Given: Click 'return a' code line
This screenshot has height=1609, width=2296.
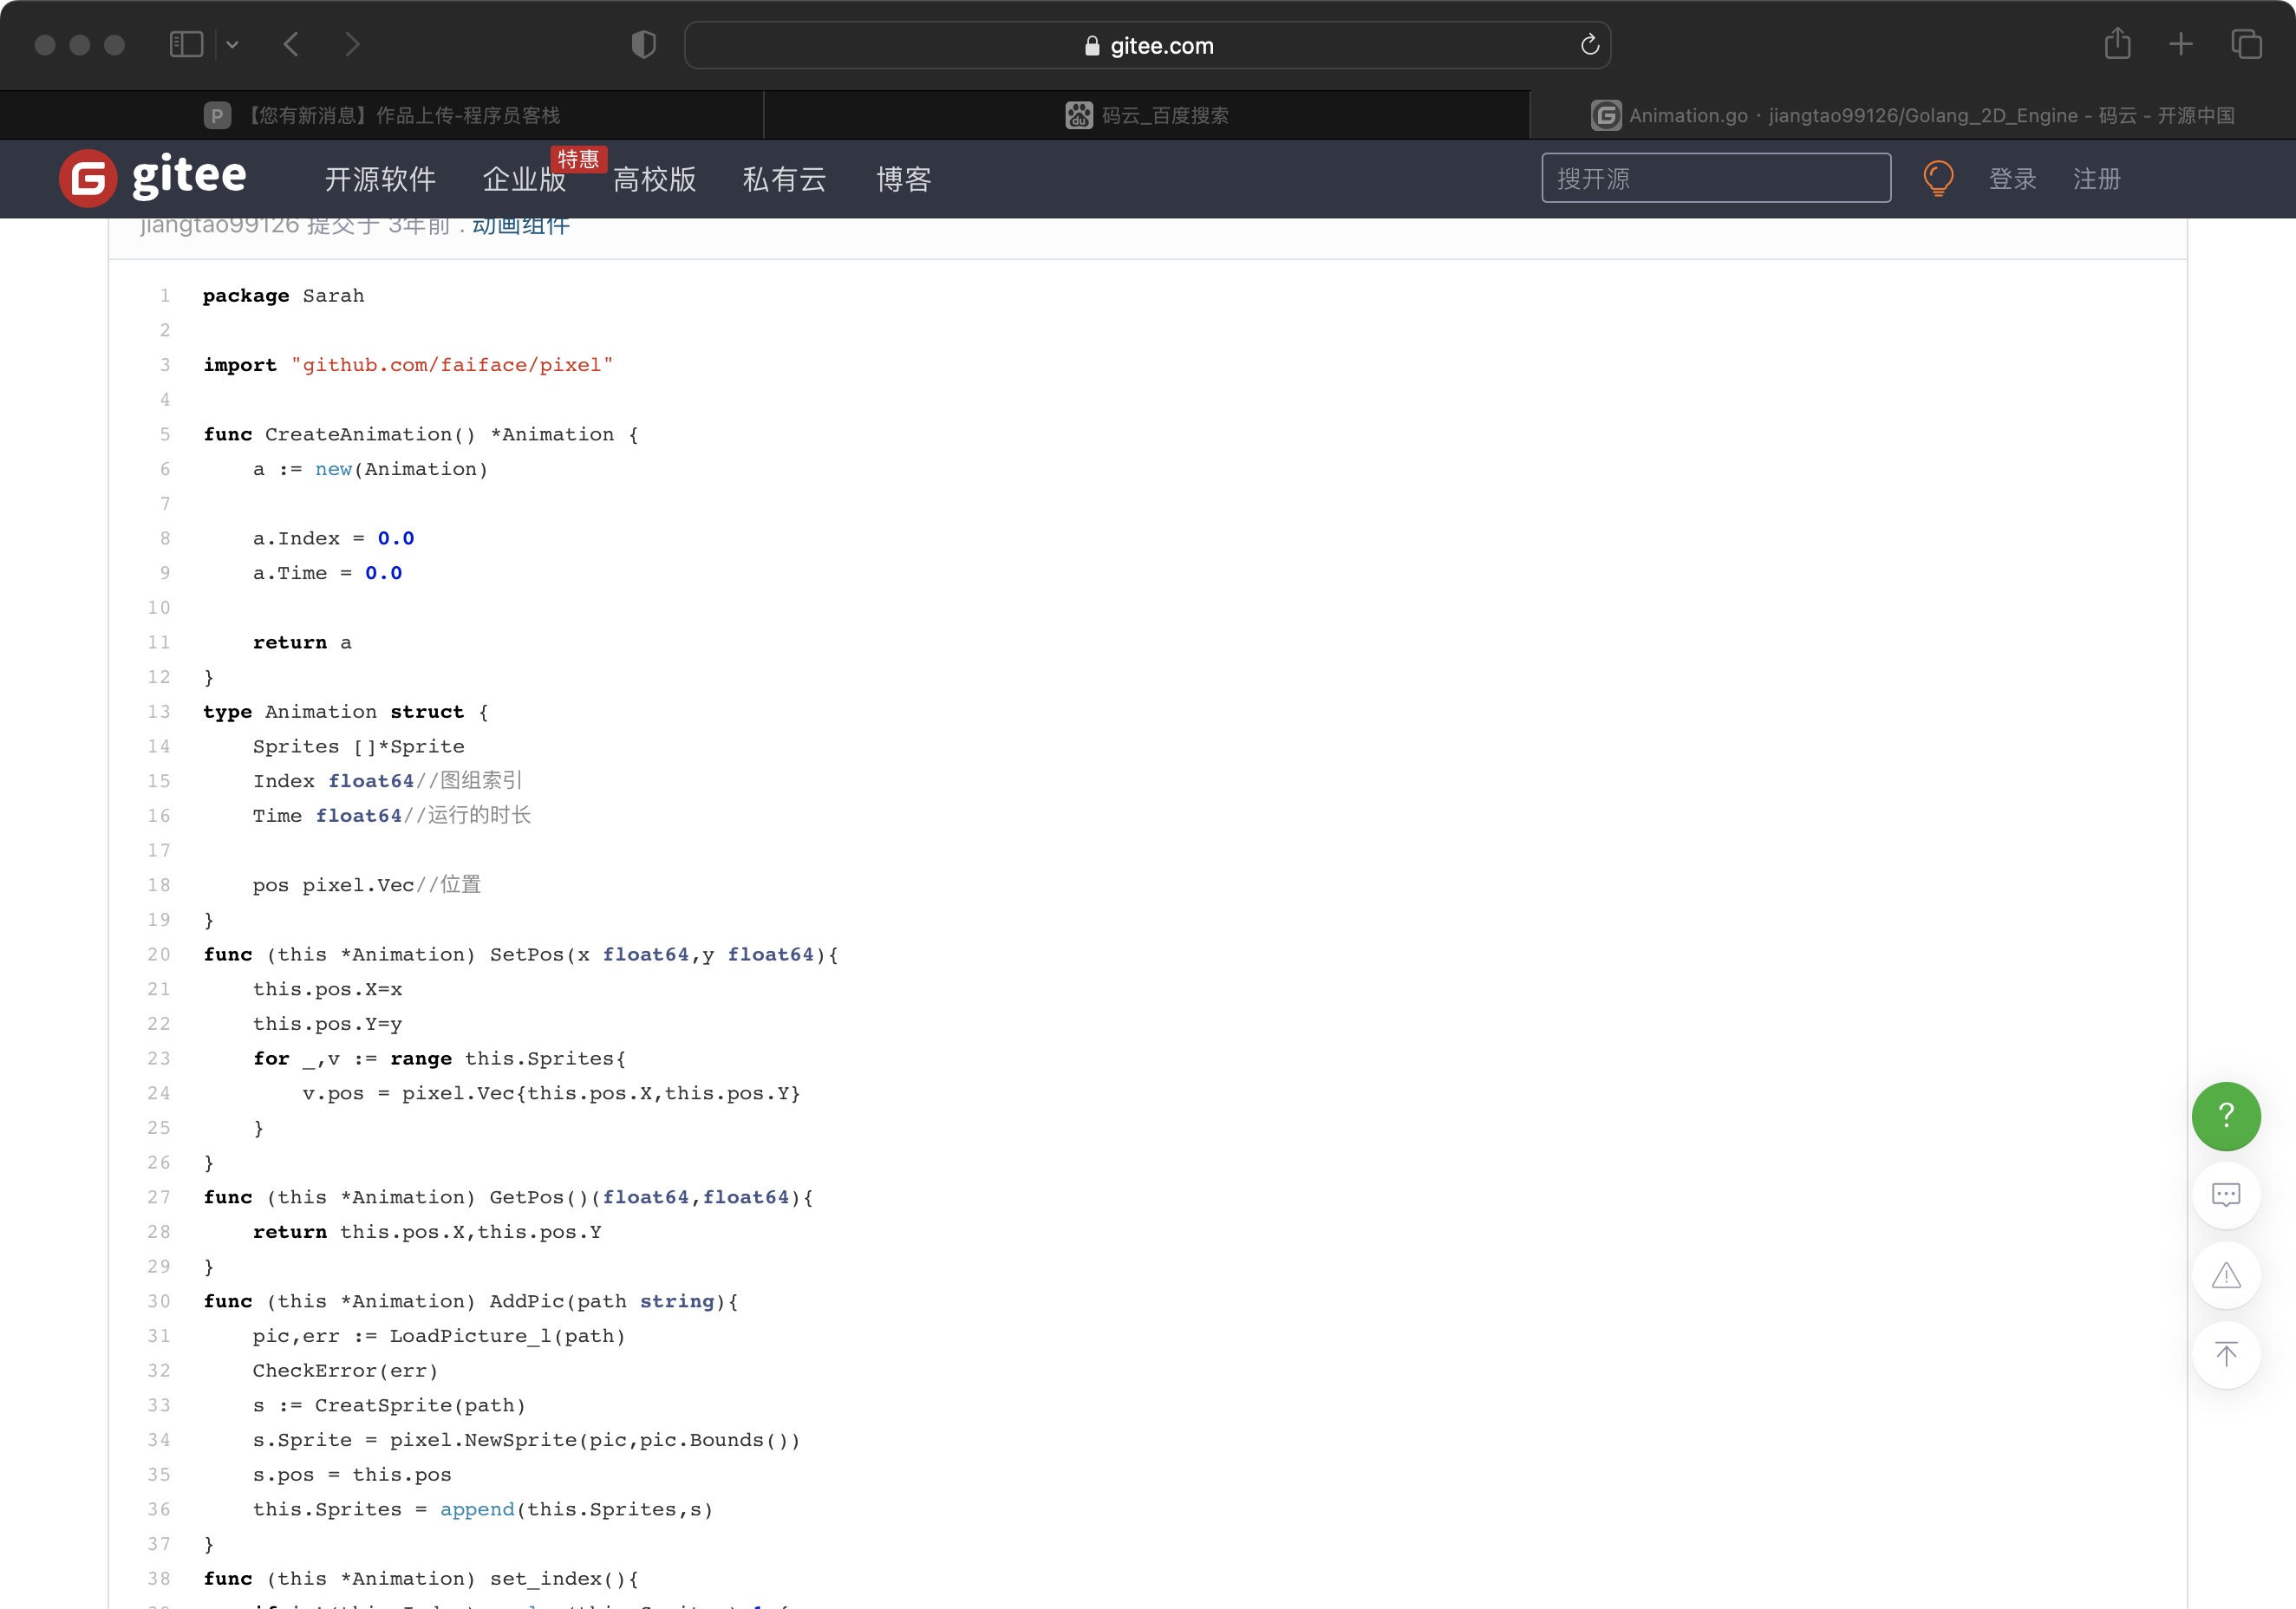Looking at the screenshot, I should [x=302, y=642].
